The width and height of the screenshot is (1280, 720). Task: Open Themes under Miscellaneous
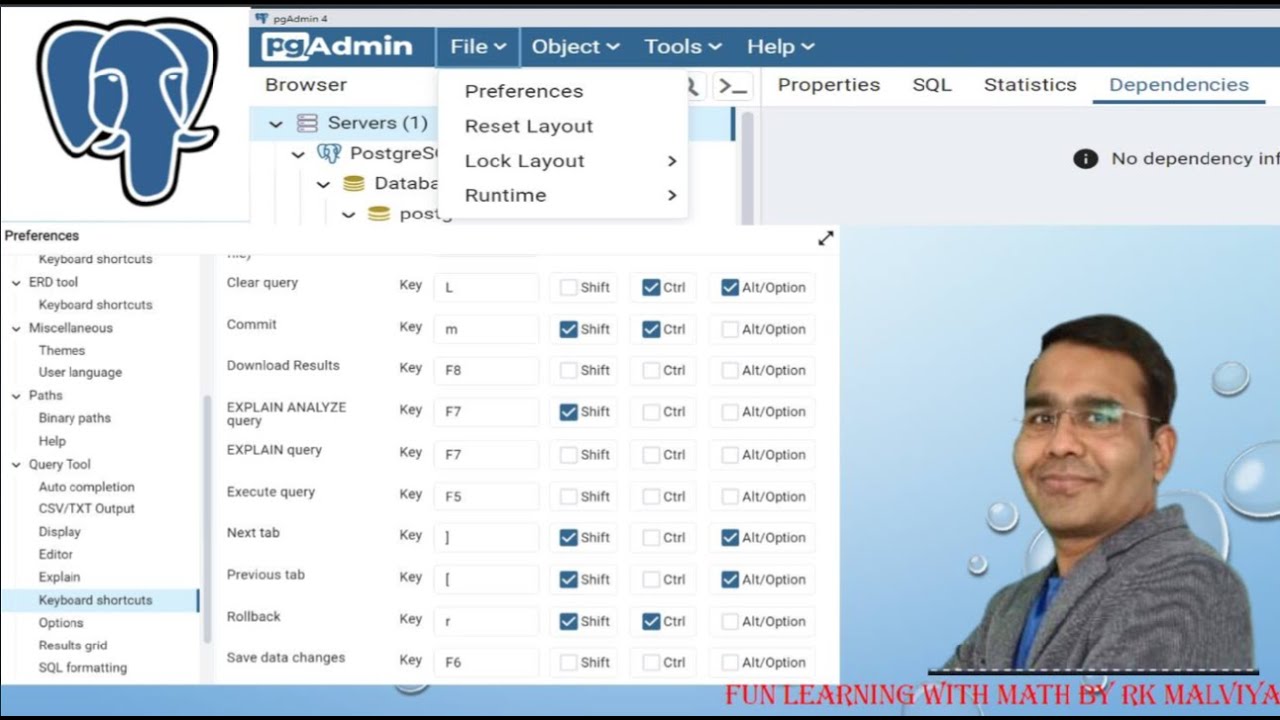pyautogui.click(x=62, y=350)
